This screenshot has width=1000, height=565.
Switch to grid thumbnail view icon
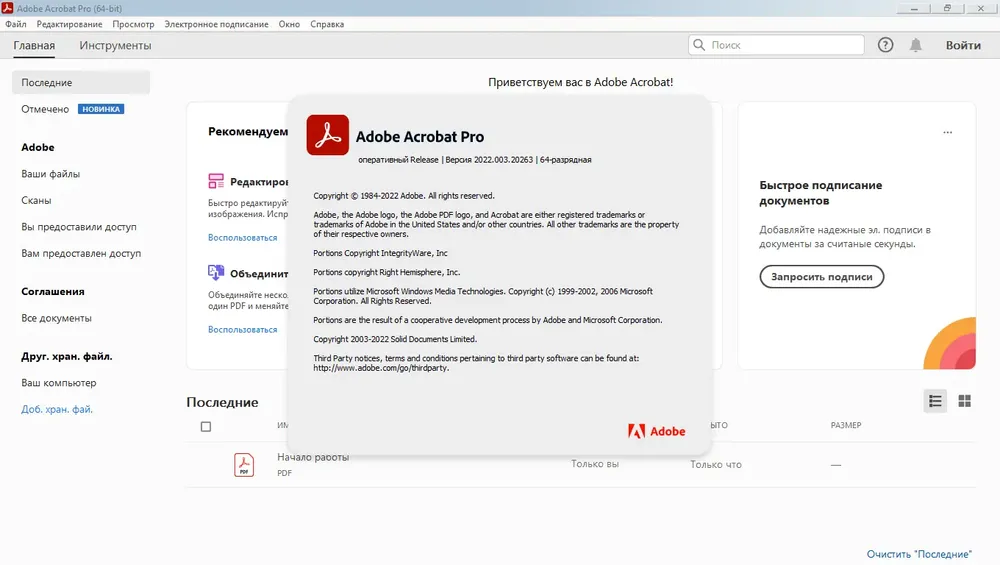[964, 401]
